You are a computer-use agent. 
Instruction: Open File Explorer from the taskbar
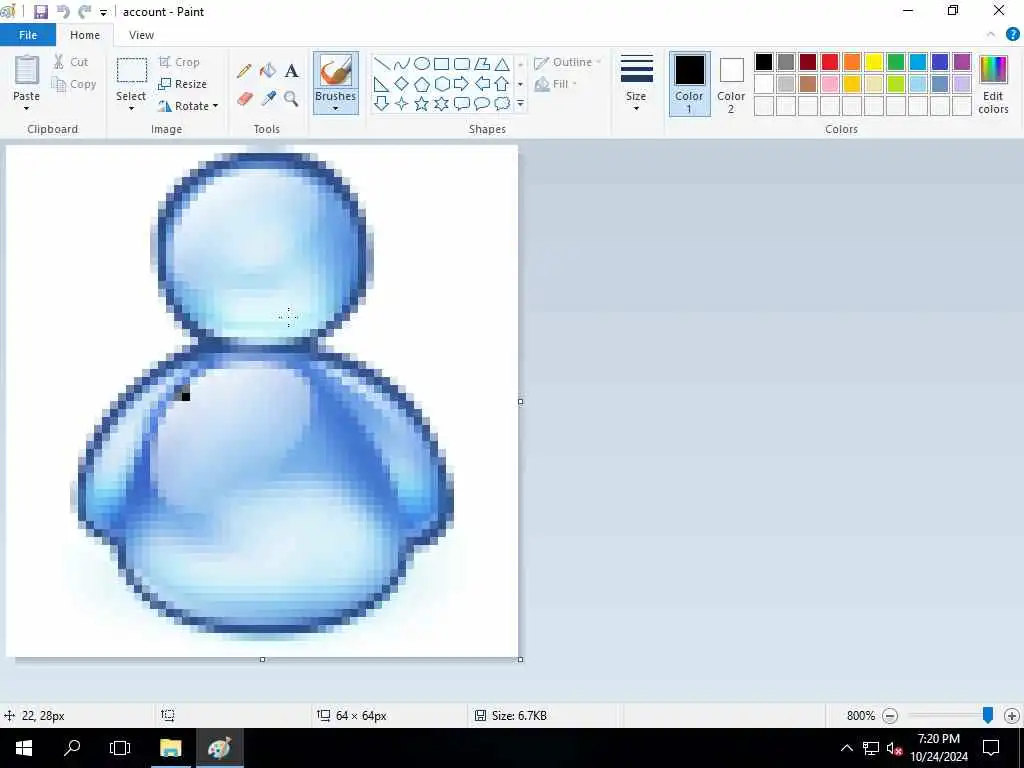pos(170,748)
